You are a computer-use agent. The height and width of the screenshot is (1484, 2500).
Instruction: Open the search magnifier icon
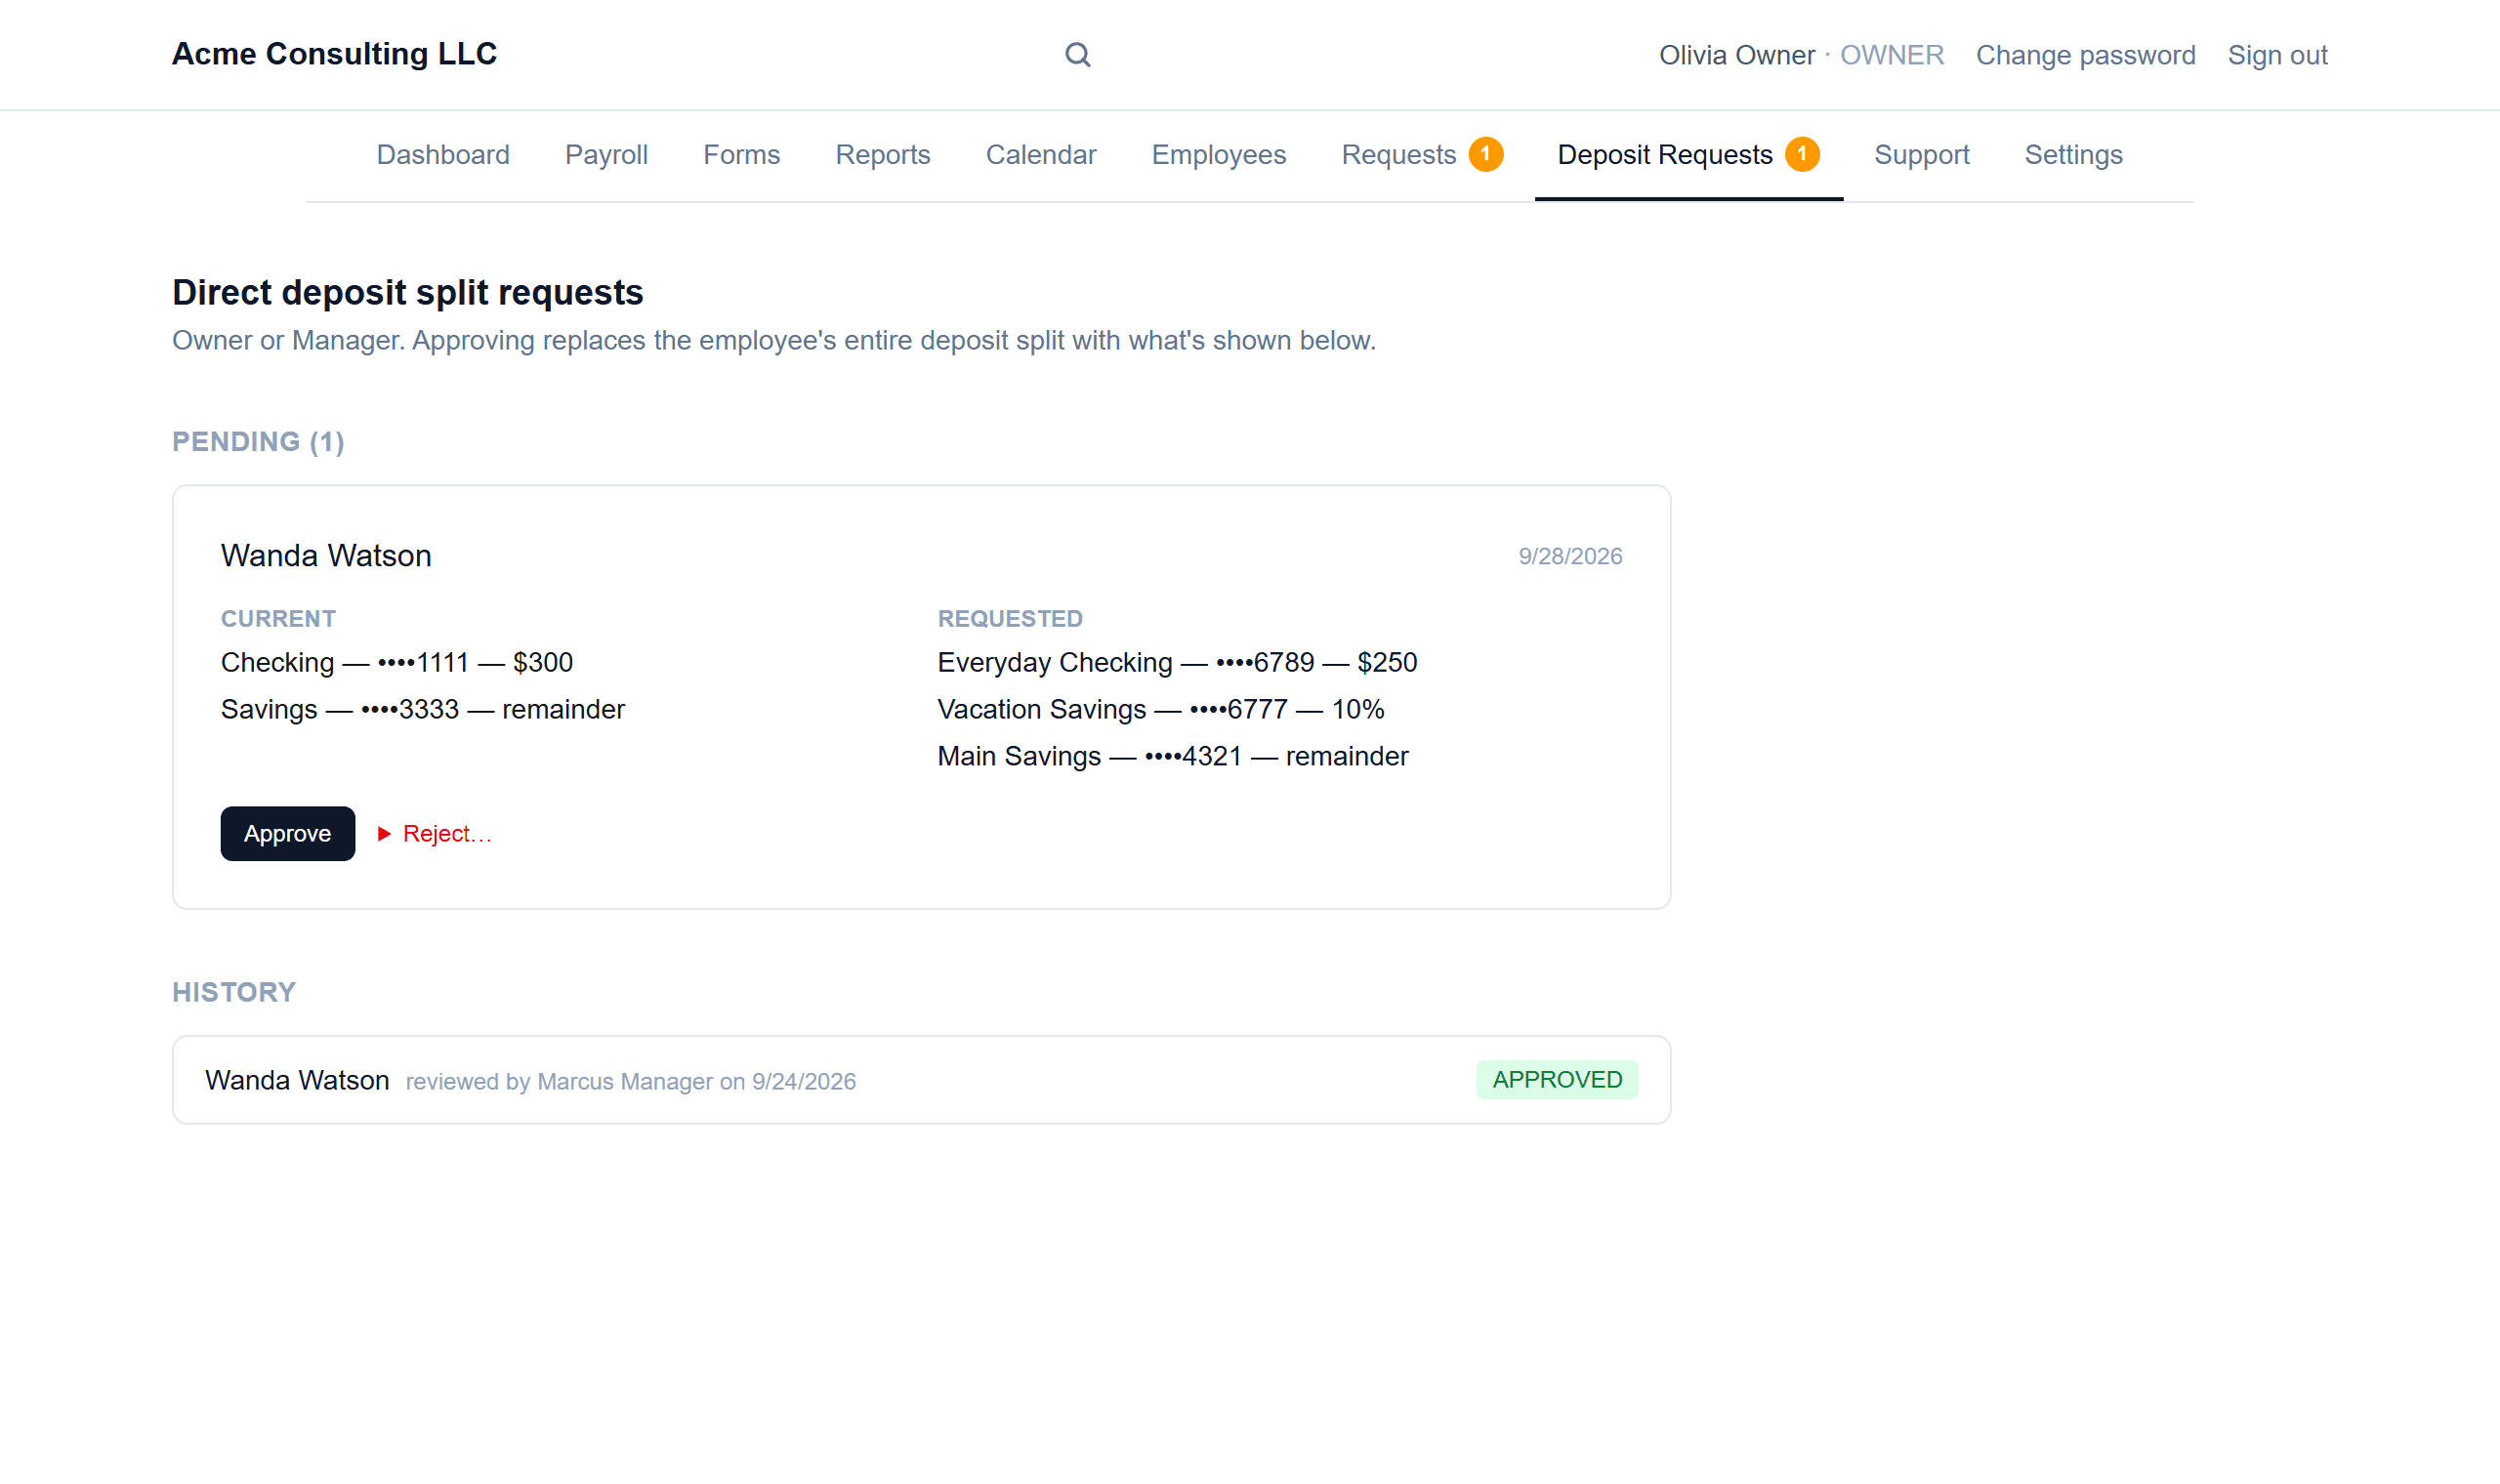coord(1077,55)
